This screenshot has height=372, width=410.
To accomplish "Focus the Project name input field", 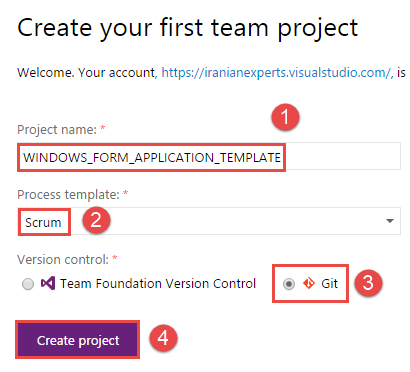I will pos(209,157).
